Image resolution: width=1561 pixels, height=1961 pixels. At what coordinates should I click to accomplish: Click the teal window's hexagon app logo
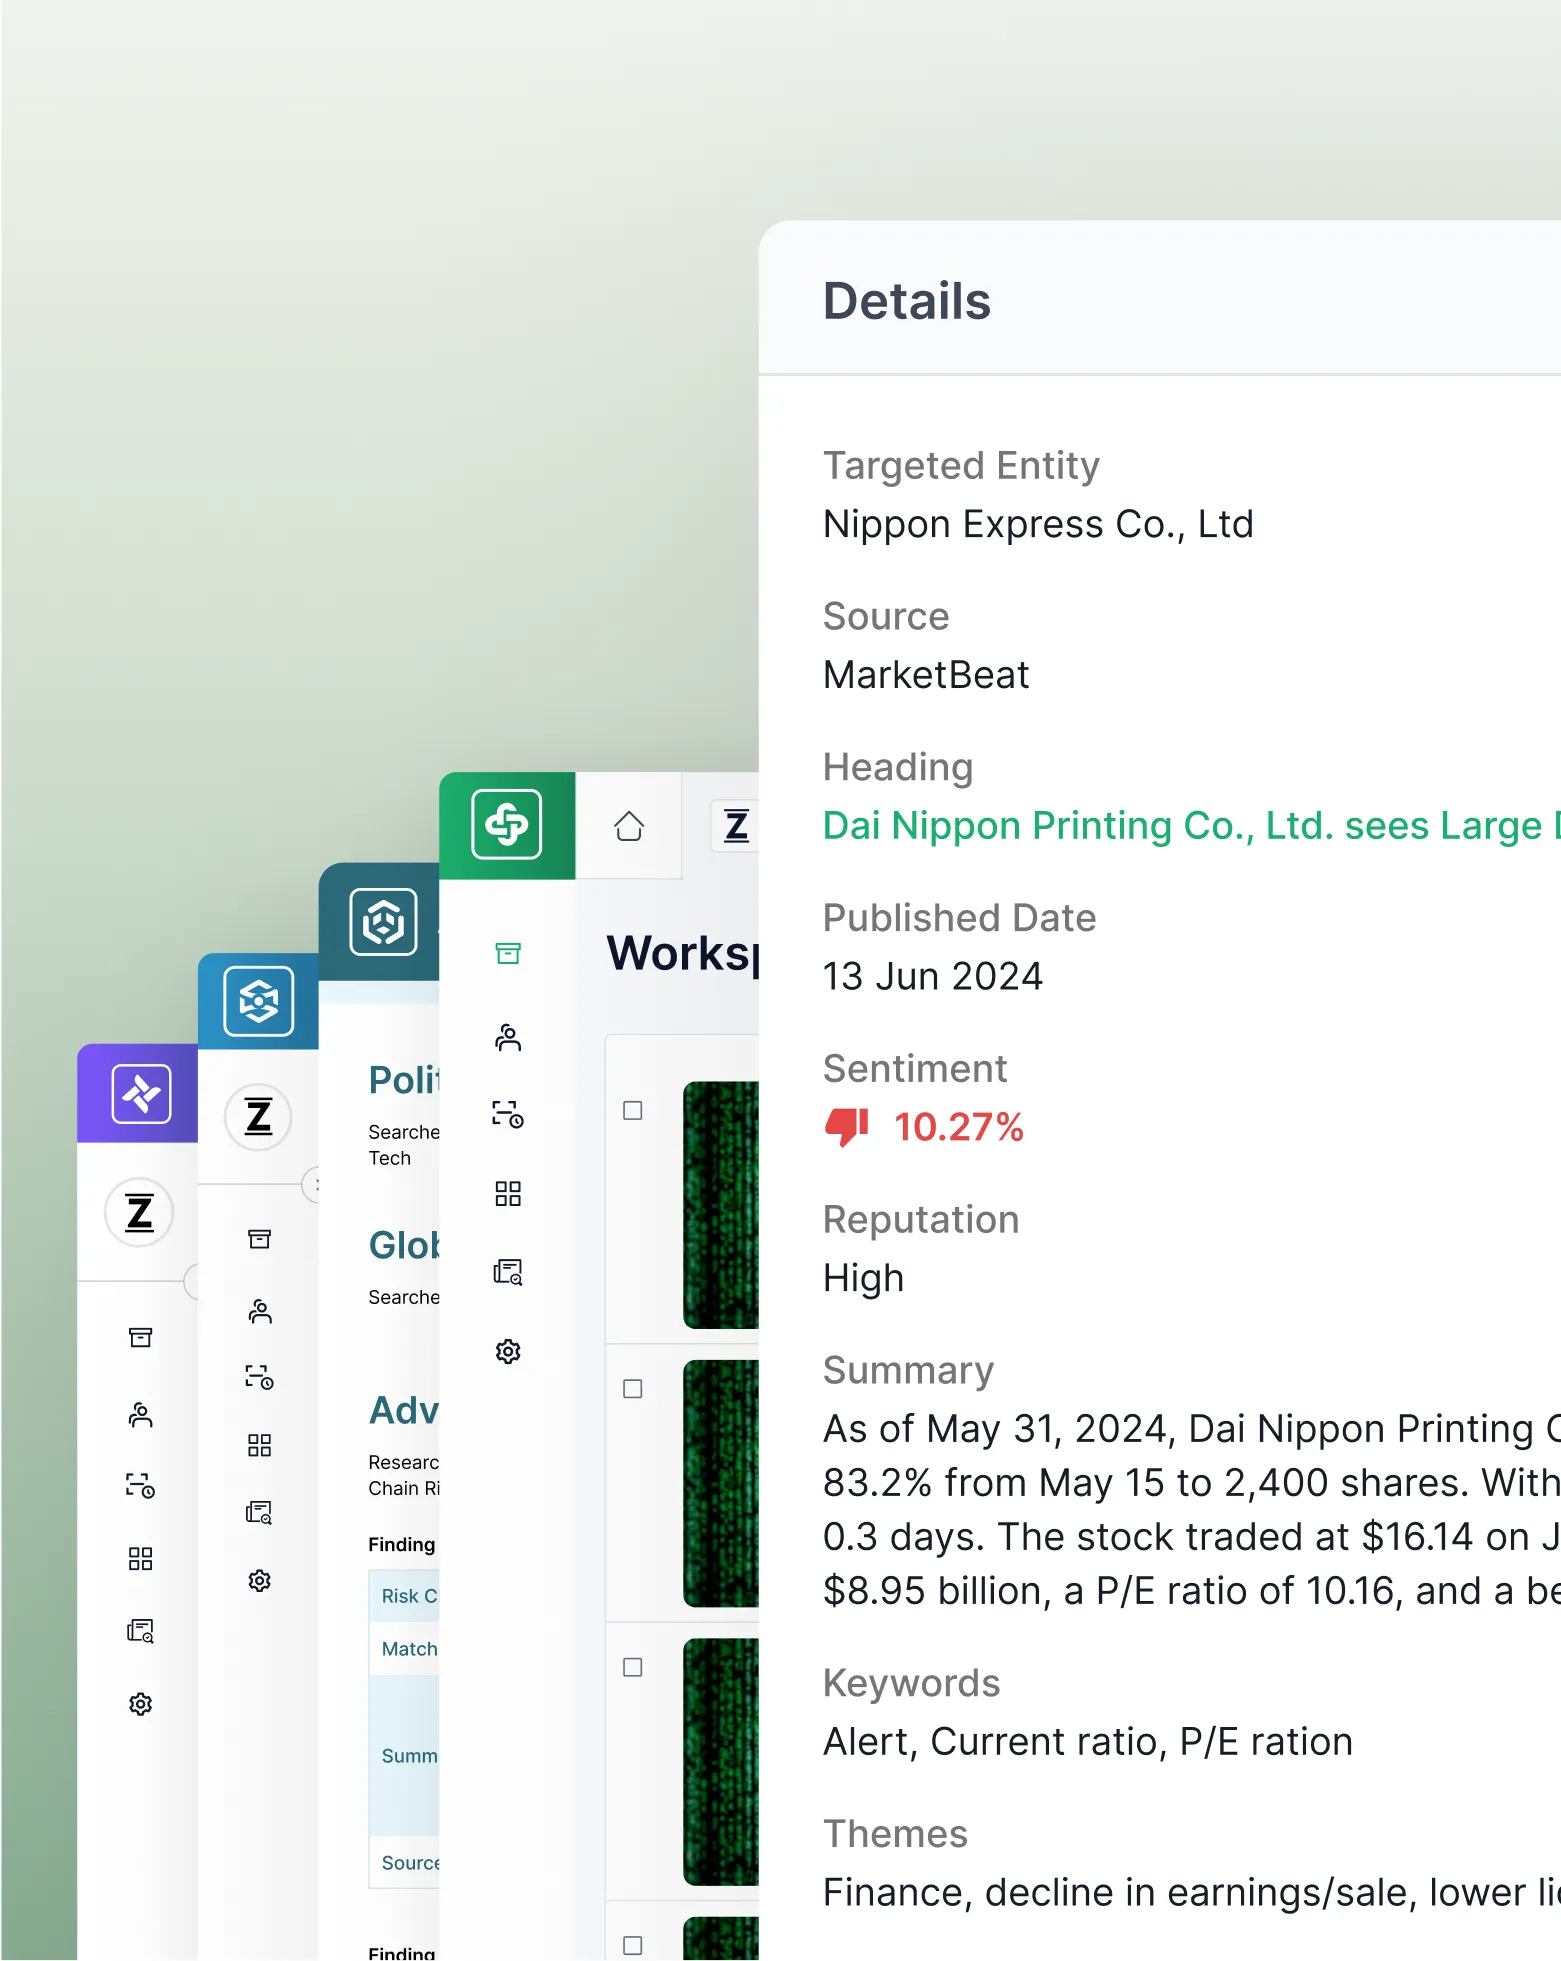(x=383, y=921)
